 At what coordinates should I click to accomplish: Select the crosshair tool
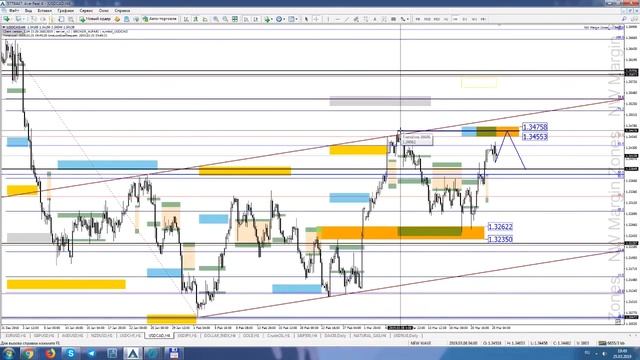[316, 19]
